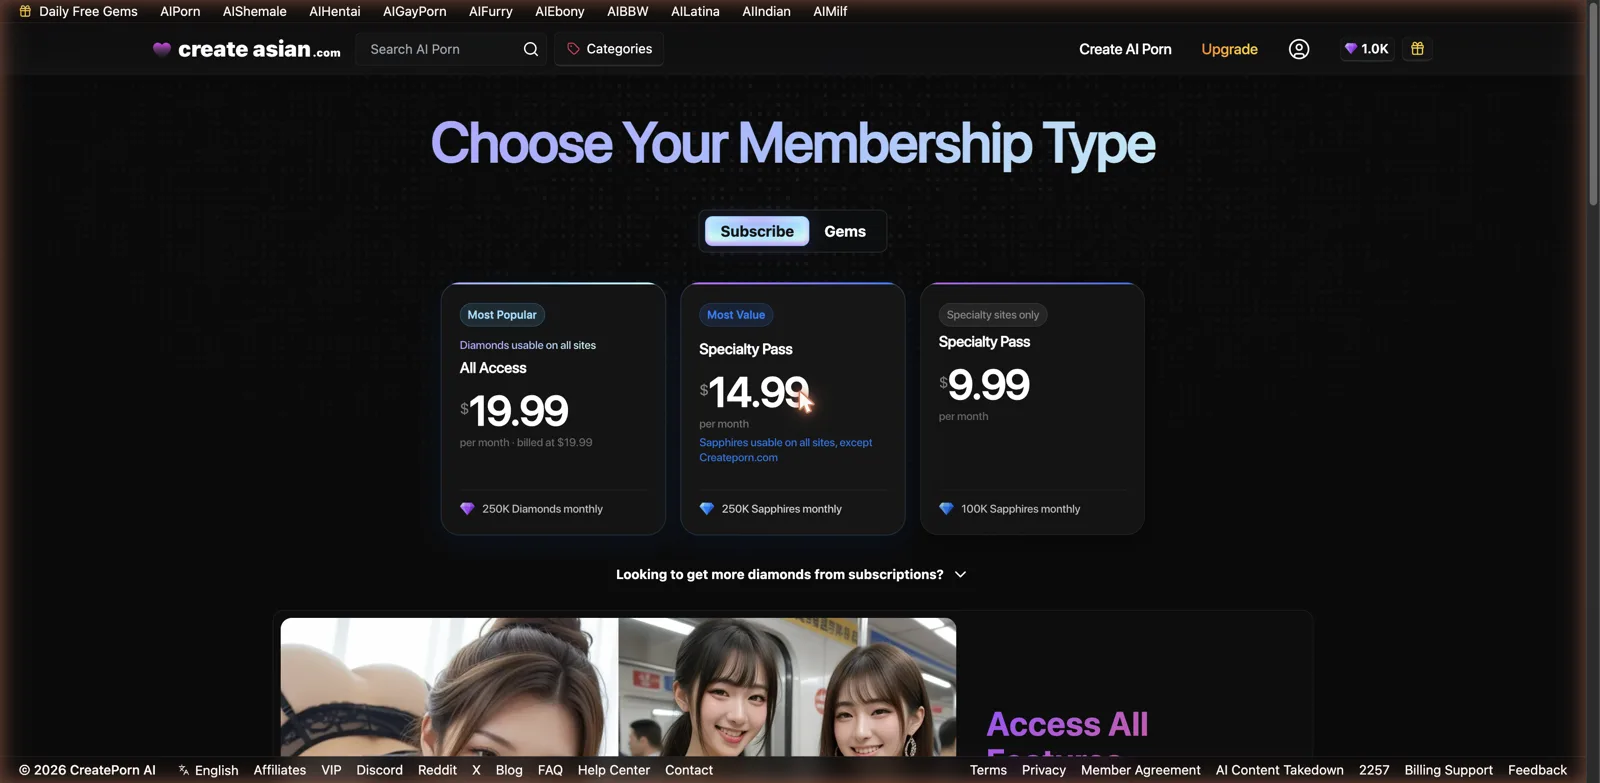
Task: Click the blue sapphire icon by 100K Sapphires
Action: coord(946,509)
